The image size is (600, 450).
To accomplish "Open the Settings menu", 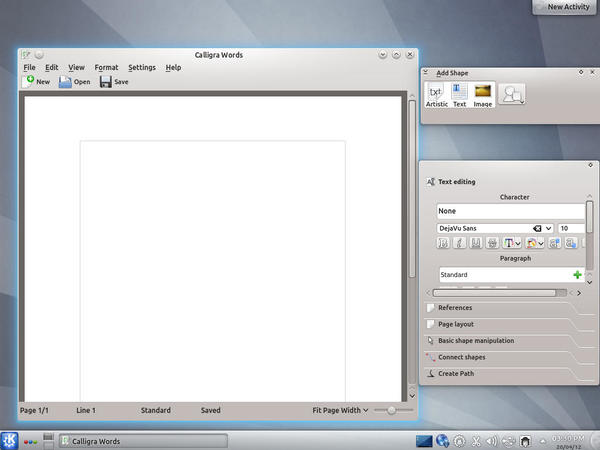I will [142, 68].
